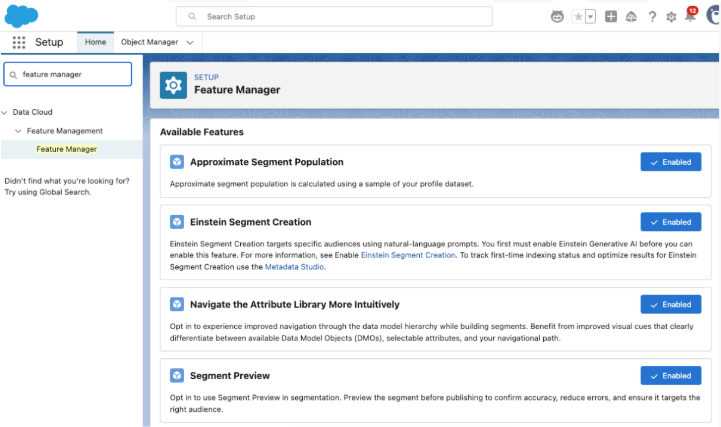Toggle Enabled for Segment Preview

point(670,376)
